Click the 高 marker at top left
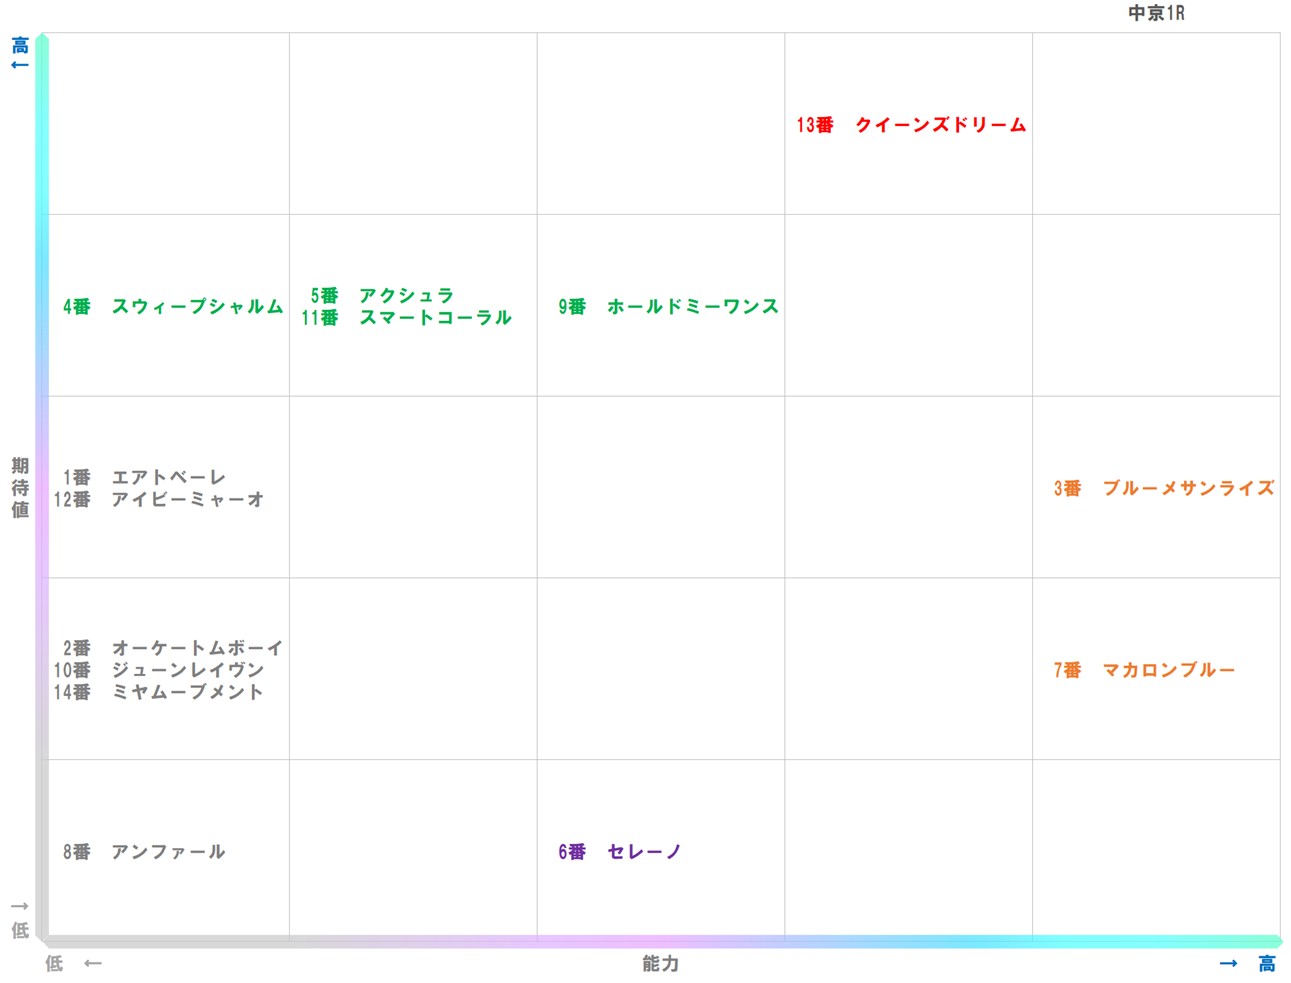 point(18,45)
